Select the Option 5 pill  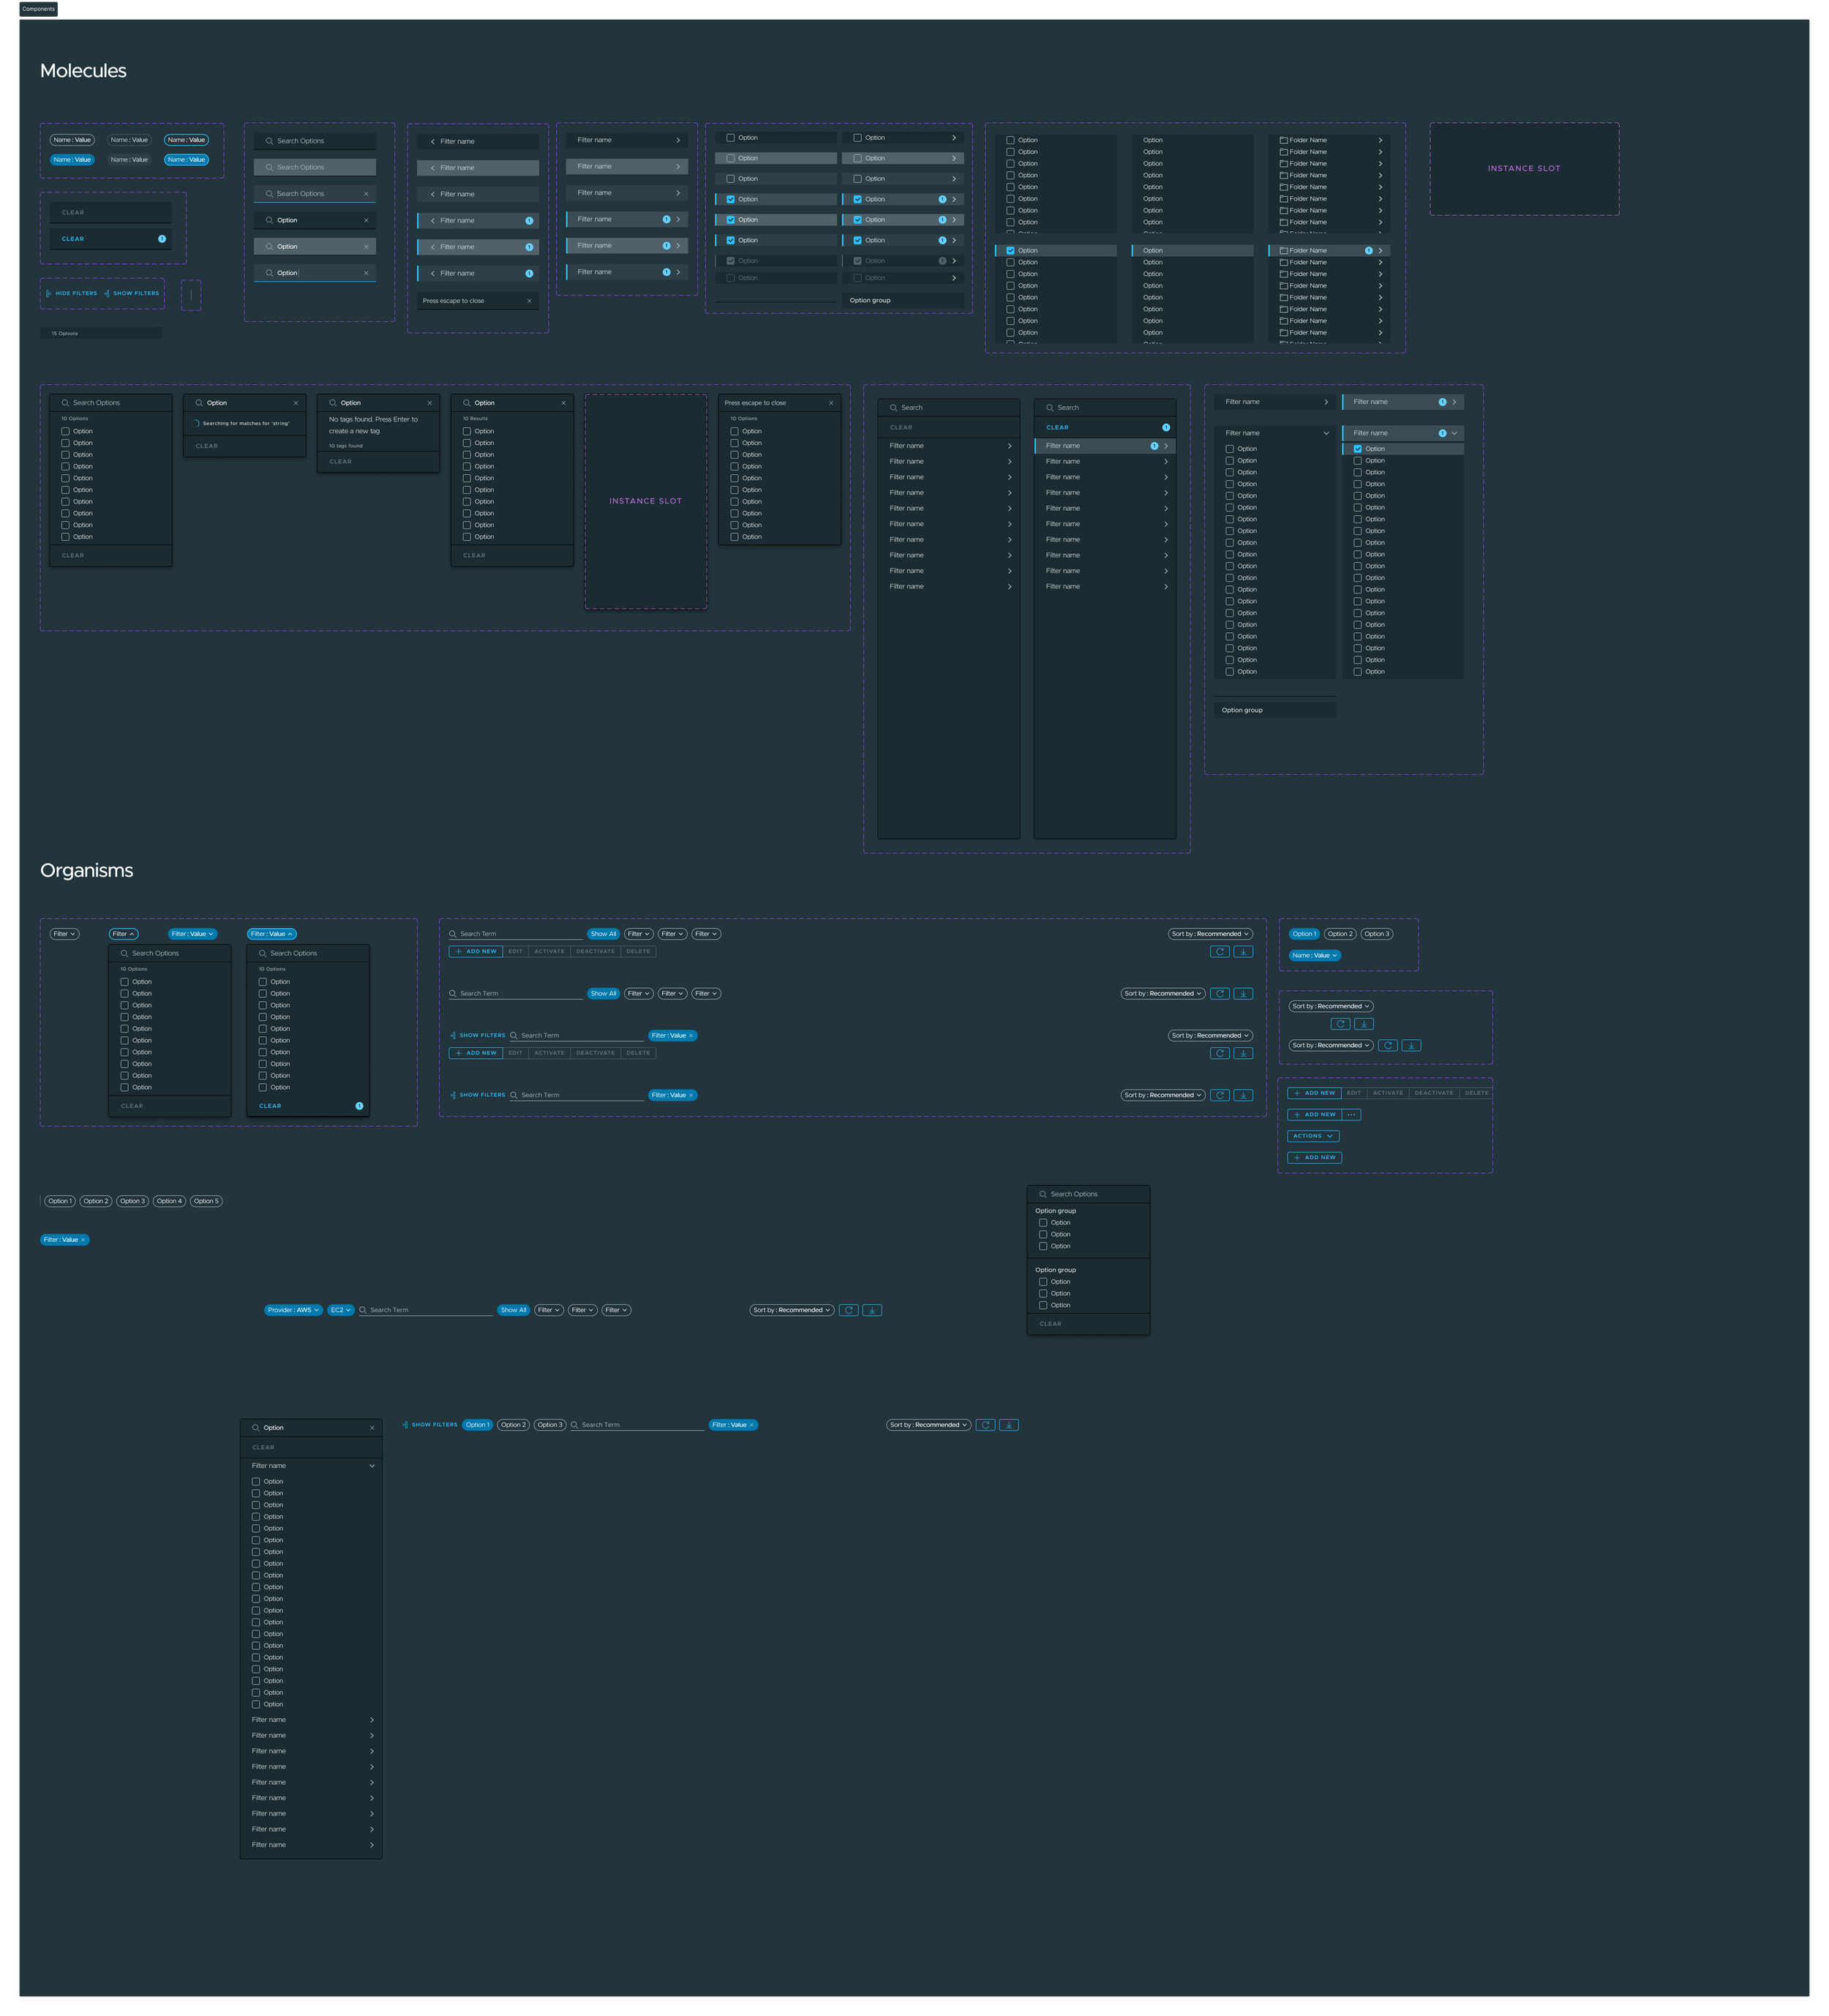(x=206, y=1201)
